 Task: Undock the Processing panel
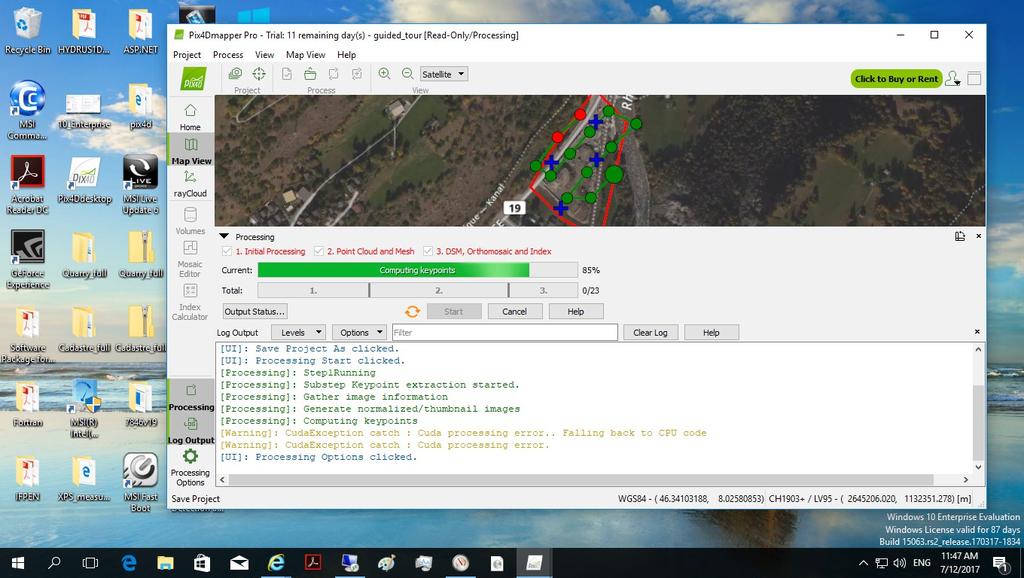(960, 236)
